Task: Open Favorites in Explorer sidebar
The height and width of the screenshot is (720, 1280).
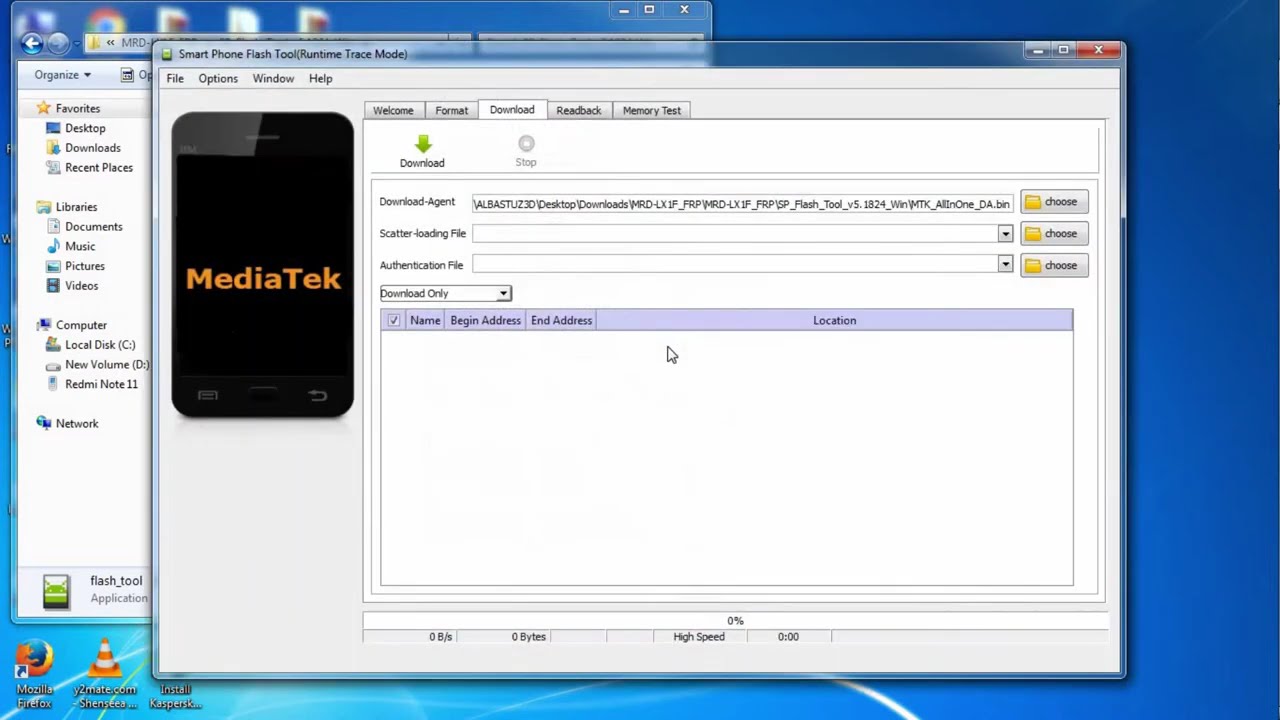Action: [77, 108]
